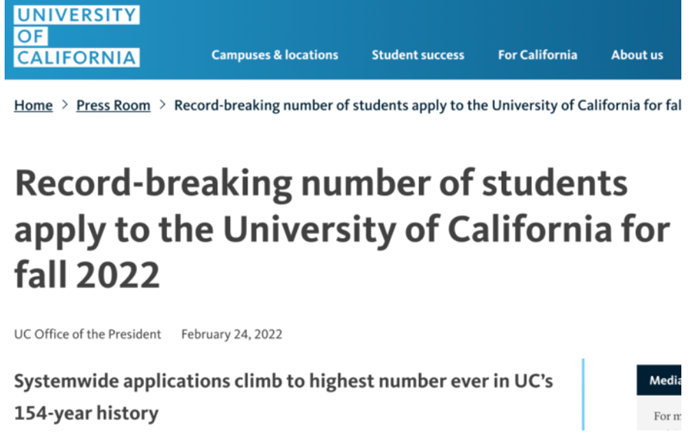Click the chevron after Home breadcrumb
The height and width of the screenshot is (446, 700).
click(65, 105)
